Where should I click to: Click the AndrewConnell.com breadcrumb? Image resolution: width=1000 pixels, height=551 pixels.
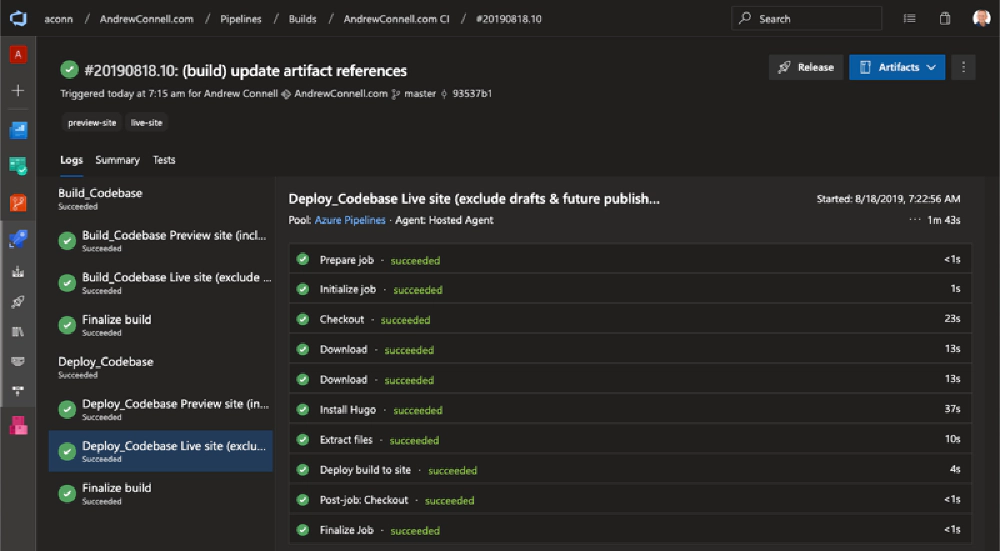pyautogui.click(x=147, y=19)
